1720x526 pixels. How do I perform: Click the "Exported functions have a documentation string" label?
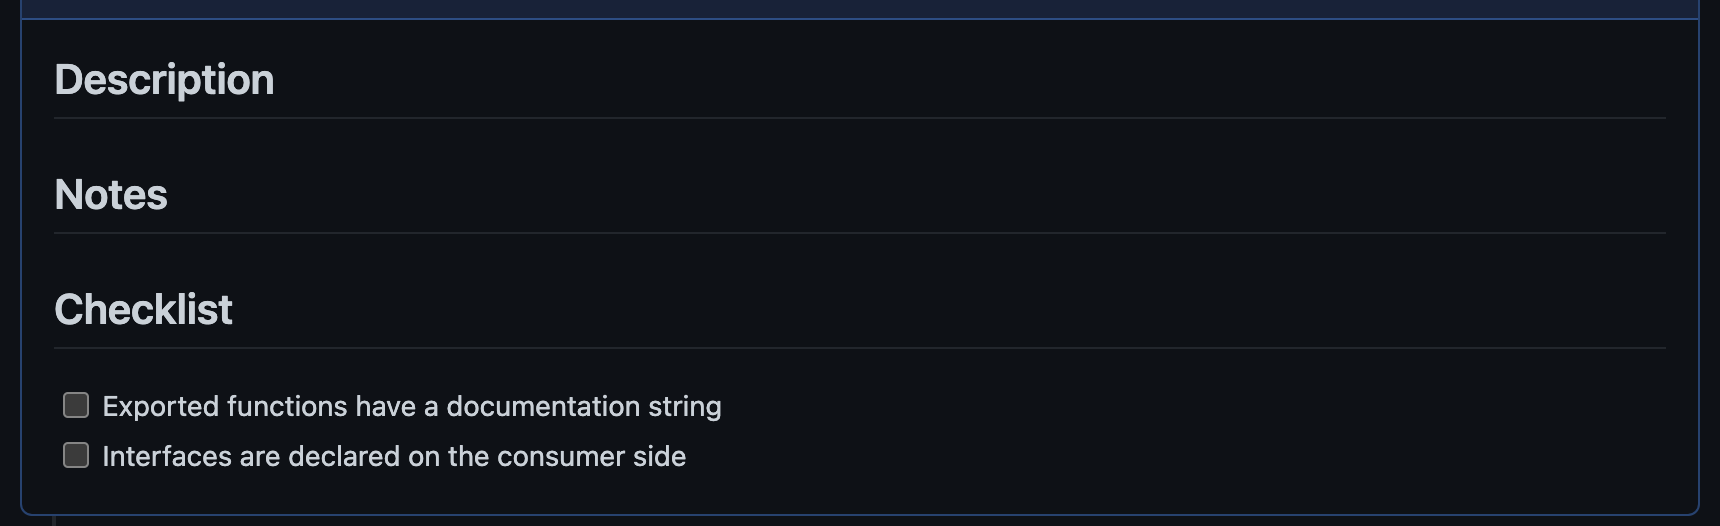click(412, 406)
